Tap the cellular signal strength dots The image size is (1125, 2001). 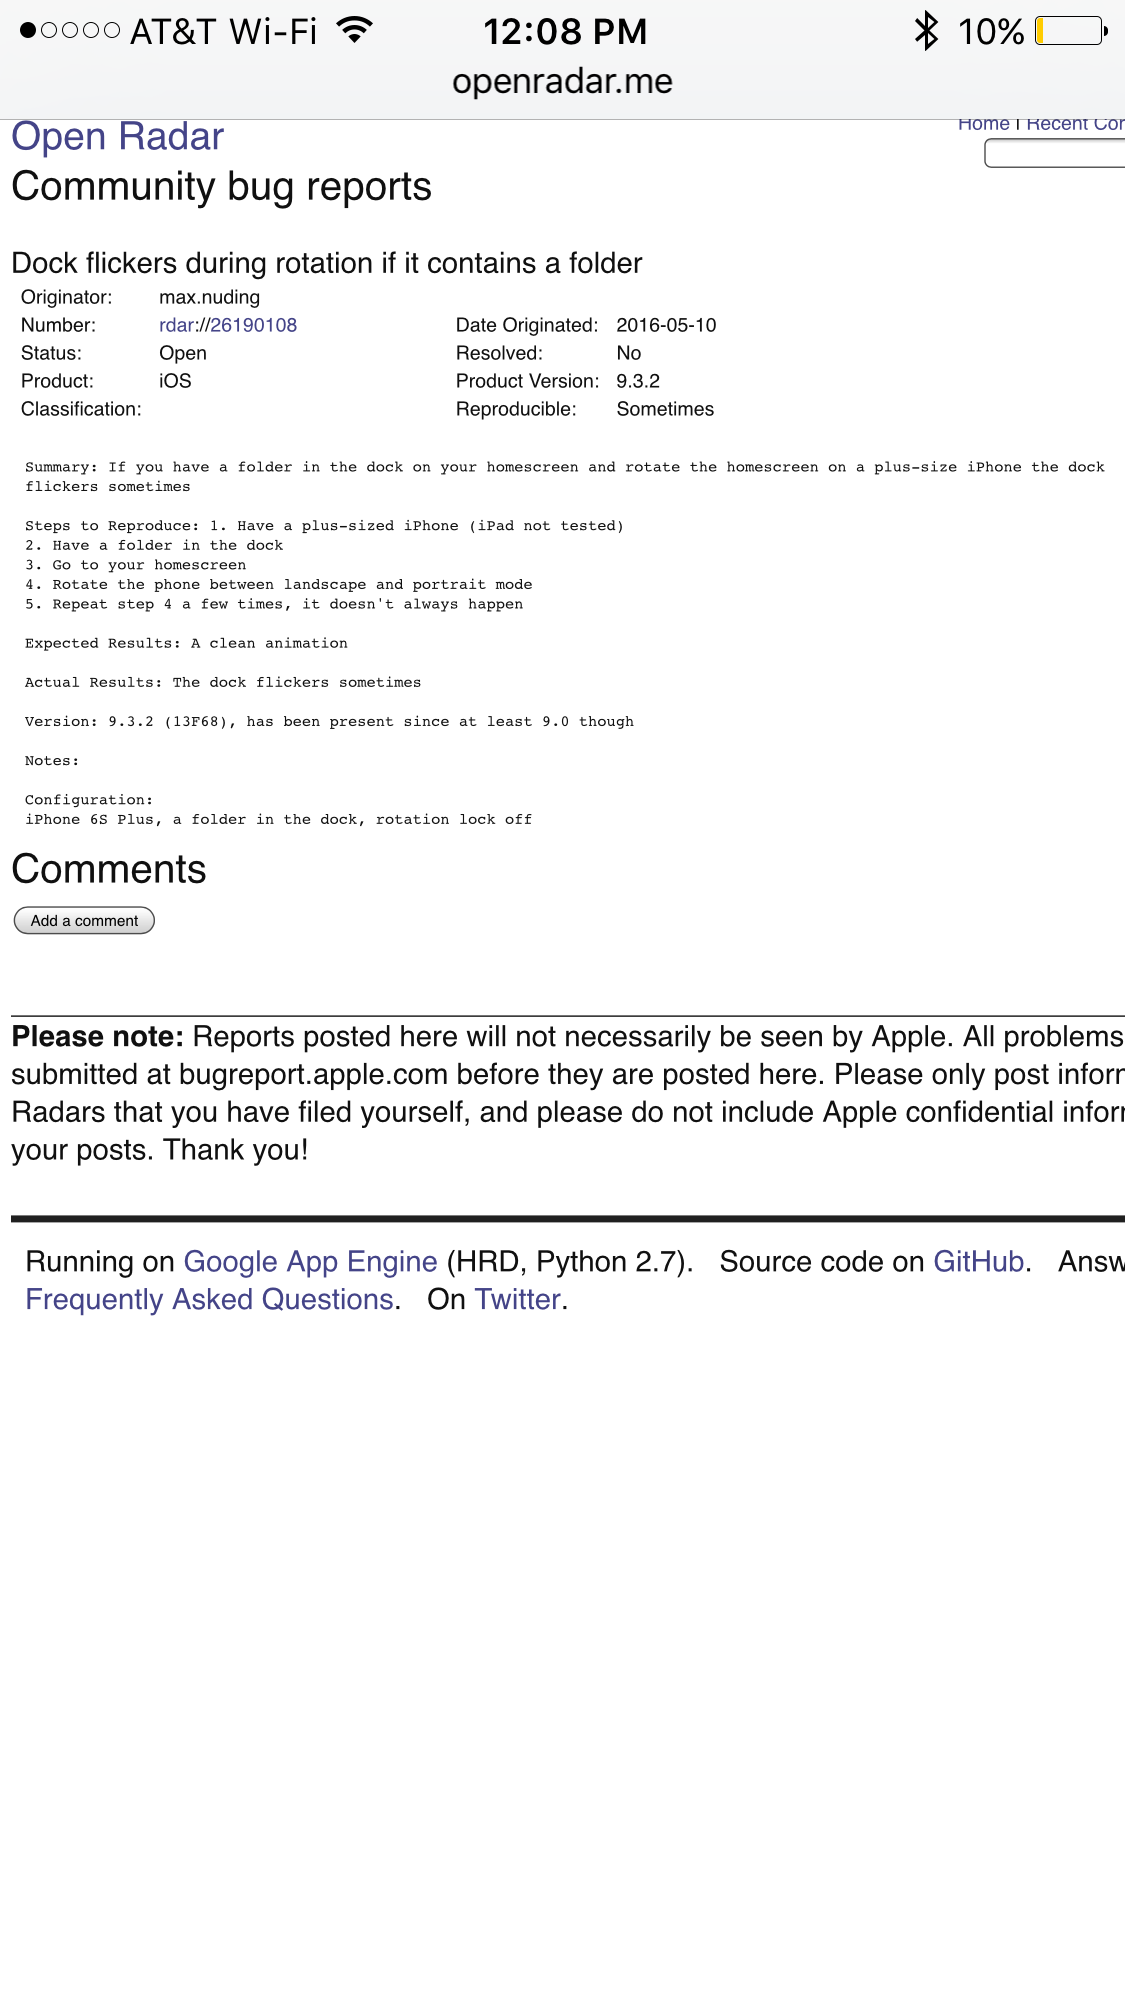click(70, 30)
